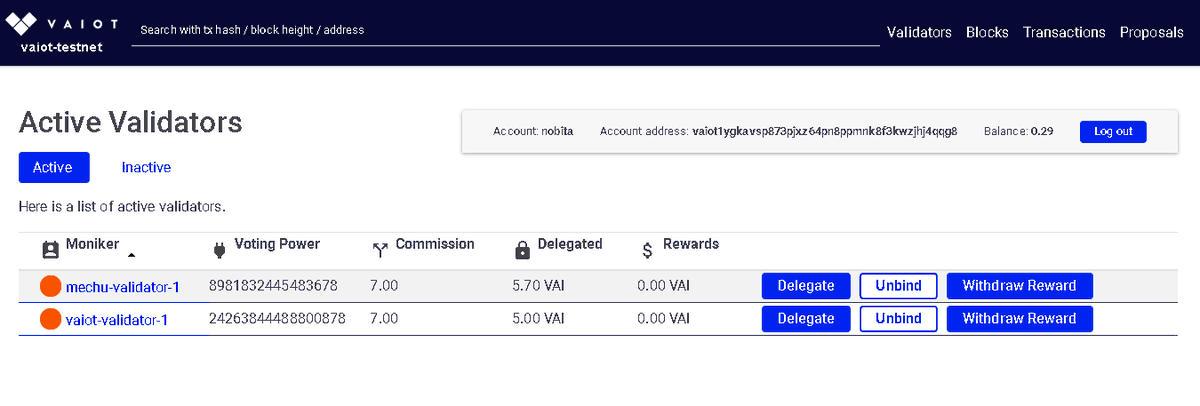Select the Active validators tab
1200x406 pixels.
[54, 168]
